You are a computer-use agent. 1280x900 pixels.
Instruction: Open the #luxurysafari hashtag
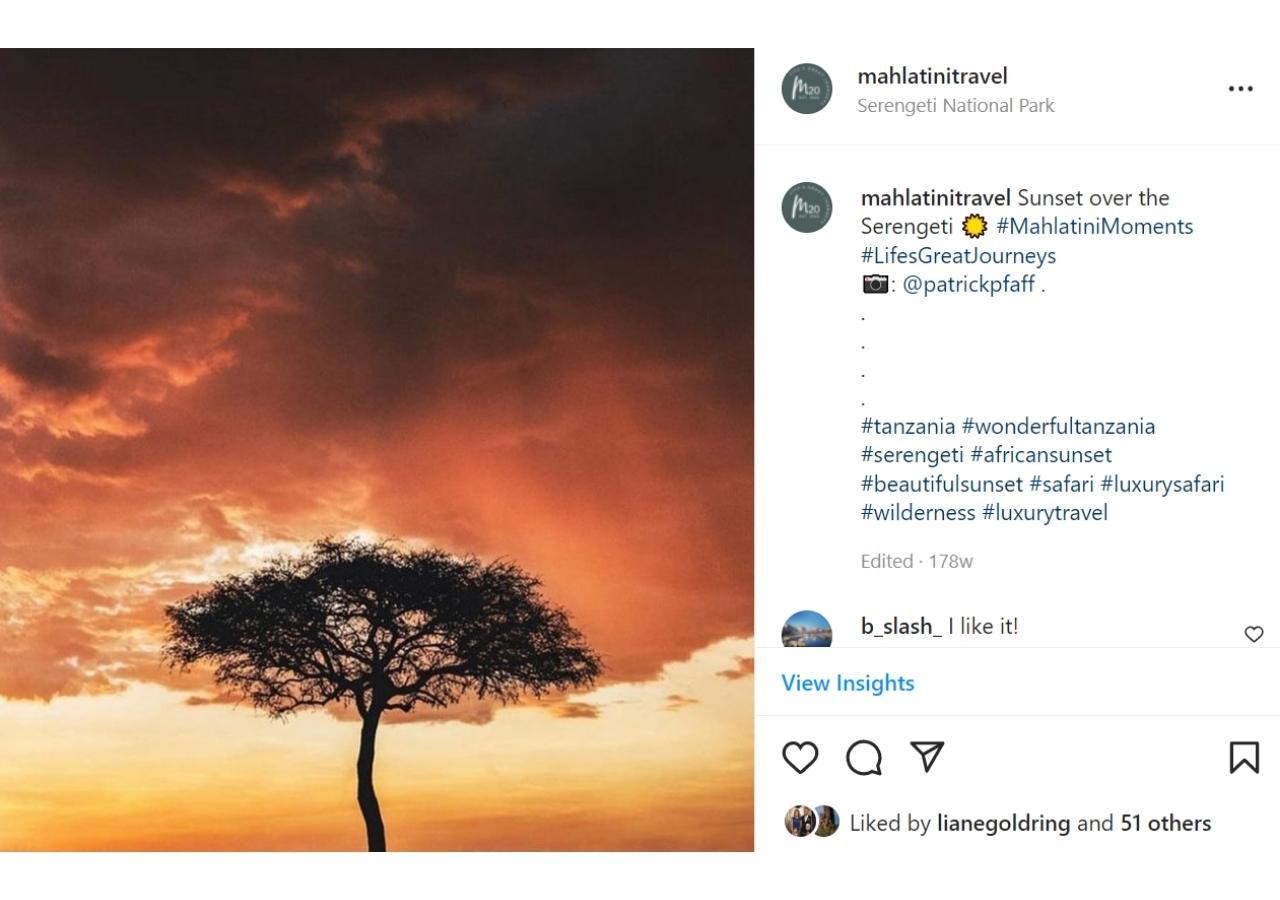pyautogui.click(x=1162, y=484)
